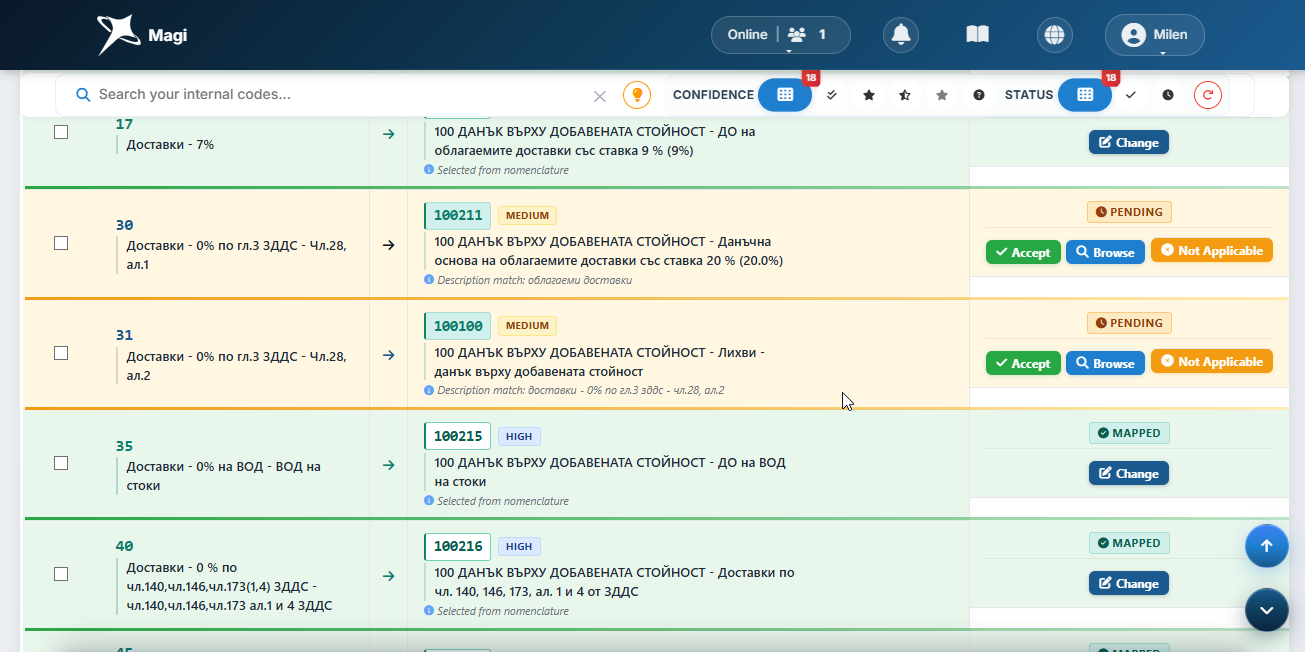Screen dimensions: 1305x652
Task: Click internal code 30 label
Action: pos(124,225)
